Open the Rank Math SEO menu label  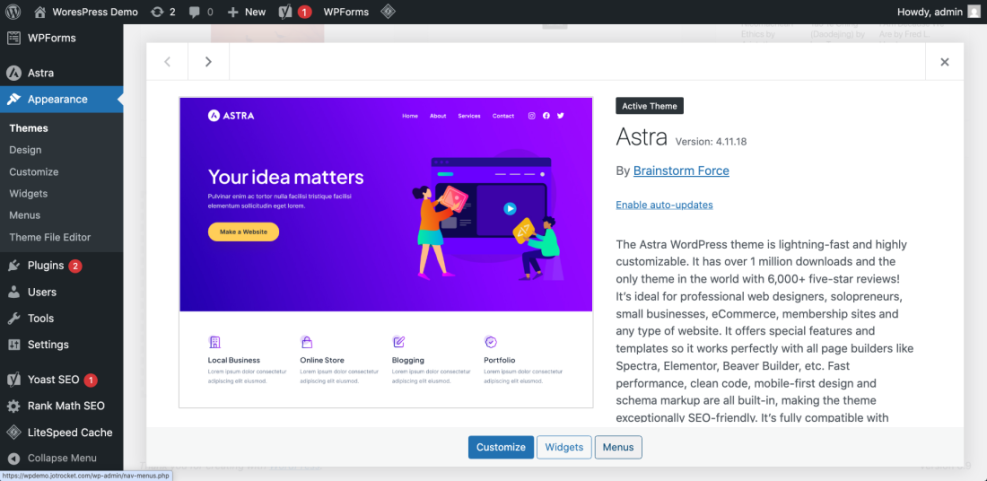coord(66,406)
